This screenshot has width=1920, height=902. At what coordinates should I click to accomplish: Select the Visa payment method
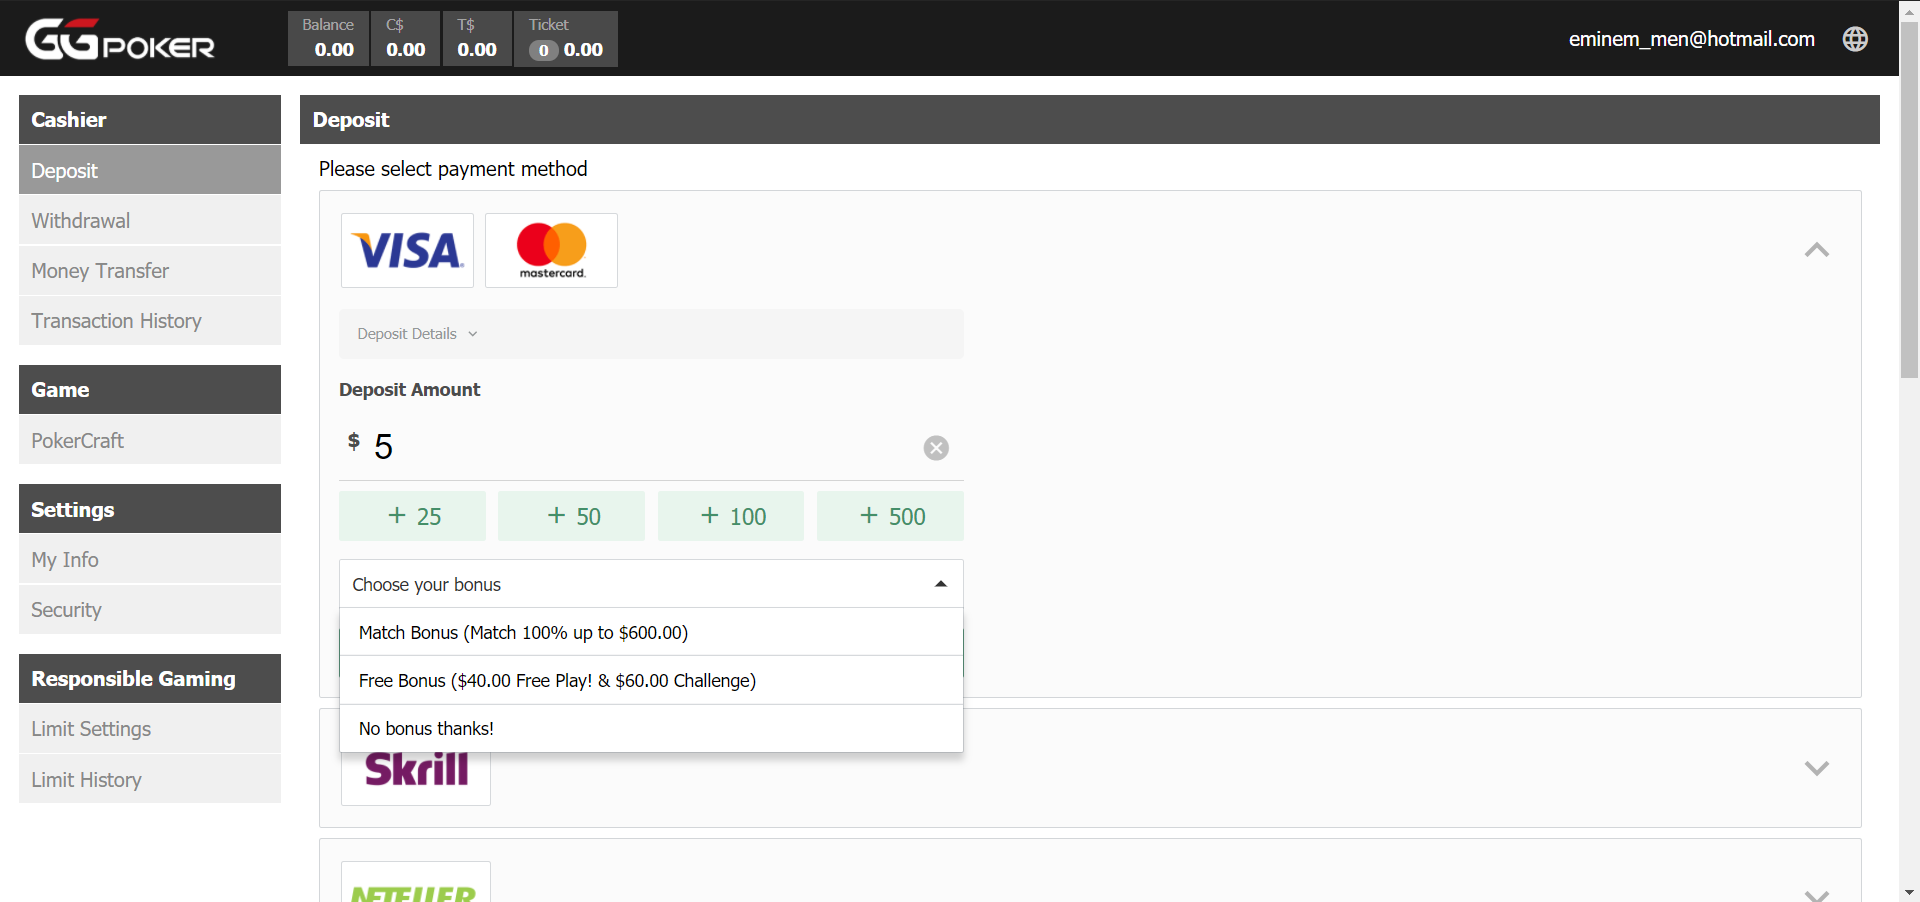407,250
